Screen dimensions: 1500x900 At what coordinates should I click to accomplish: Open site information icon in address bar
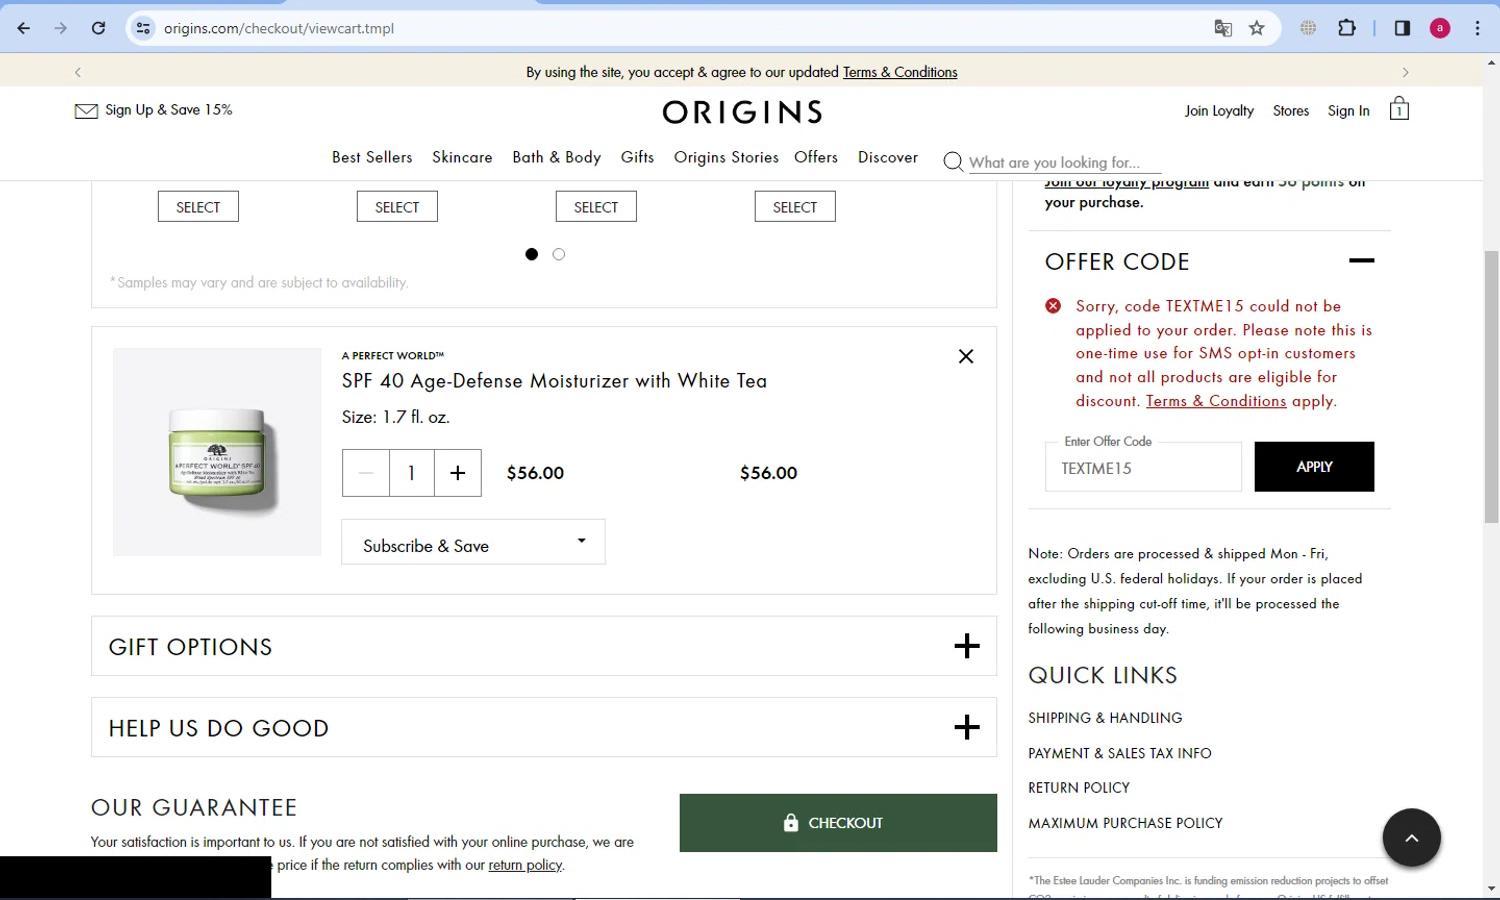[143, 28]
